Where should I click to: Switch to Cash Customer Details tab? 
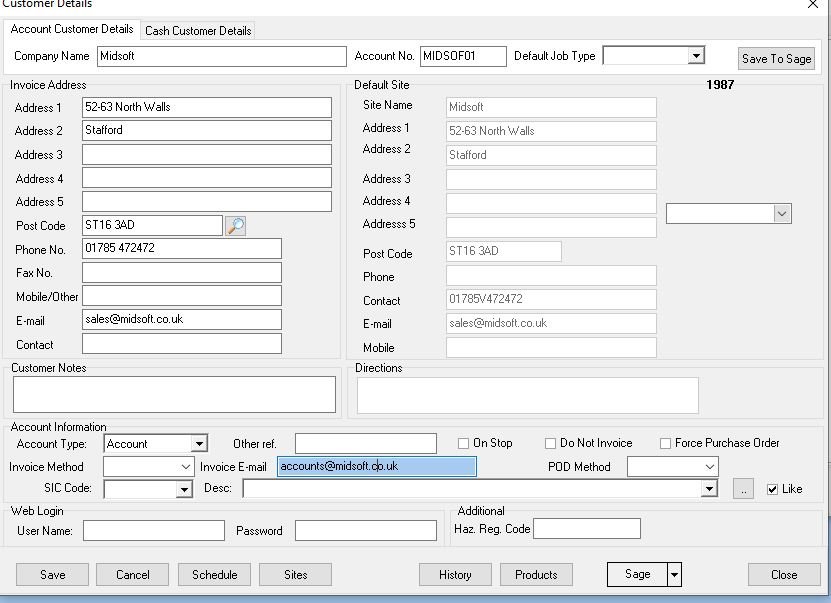(x=198, y=31)
